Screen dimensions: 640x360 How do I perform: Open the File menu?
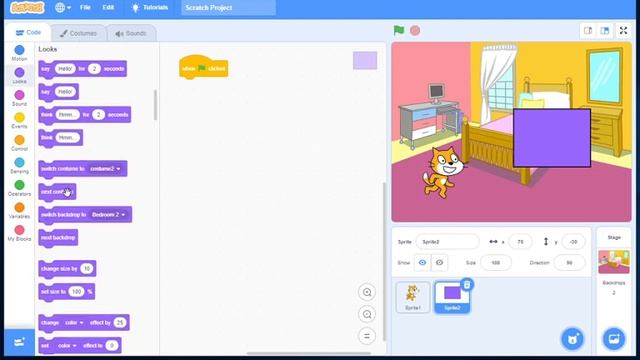85,8
